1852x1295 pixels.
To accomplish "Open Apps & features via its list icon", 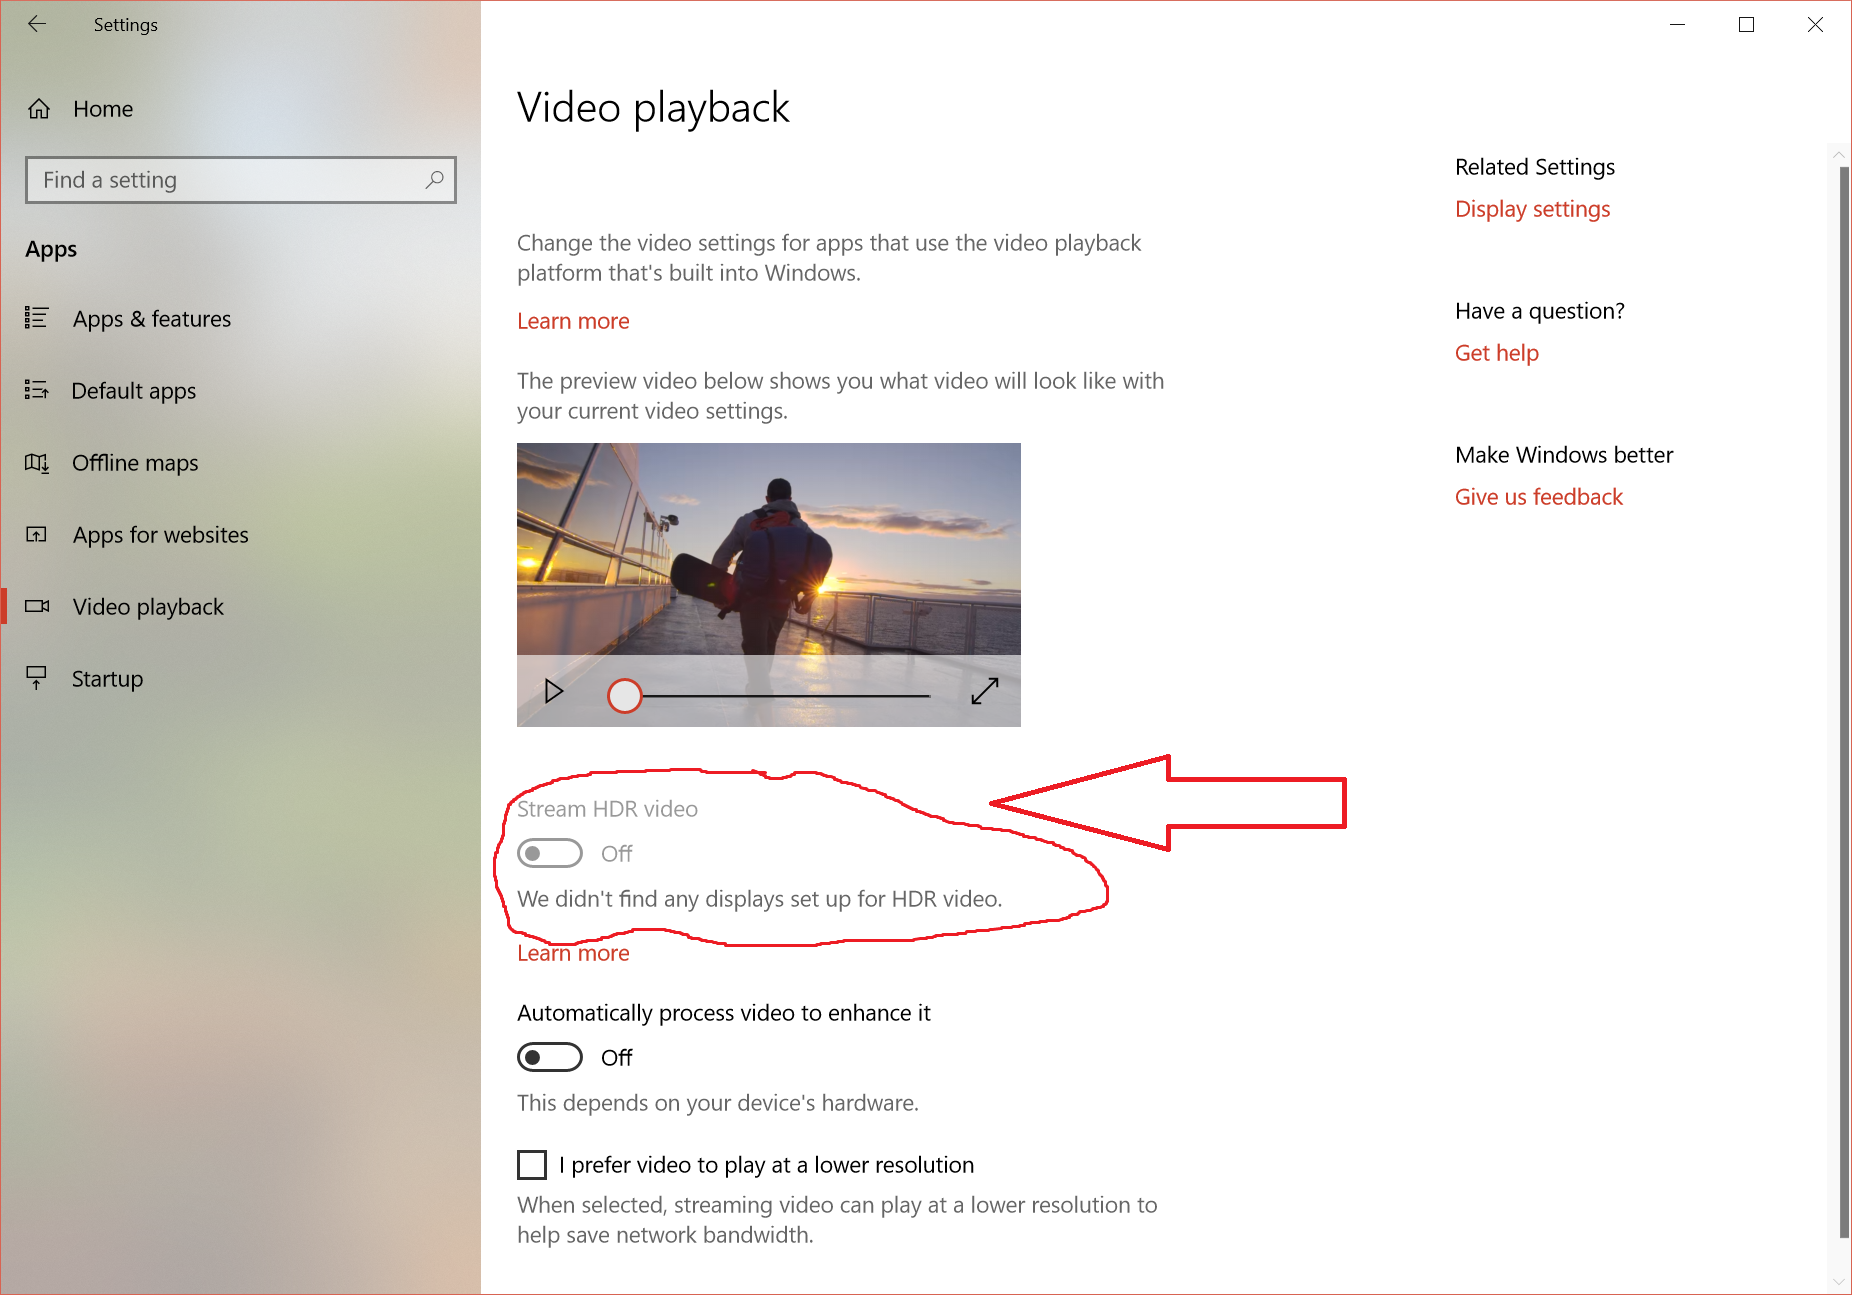I will pyautogui.click(x=36, y=318).
